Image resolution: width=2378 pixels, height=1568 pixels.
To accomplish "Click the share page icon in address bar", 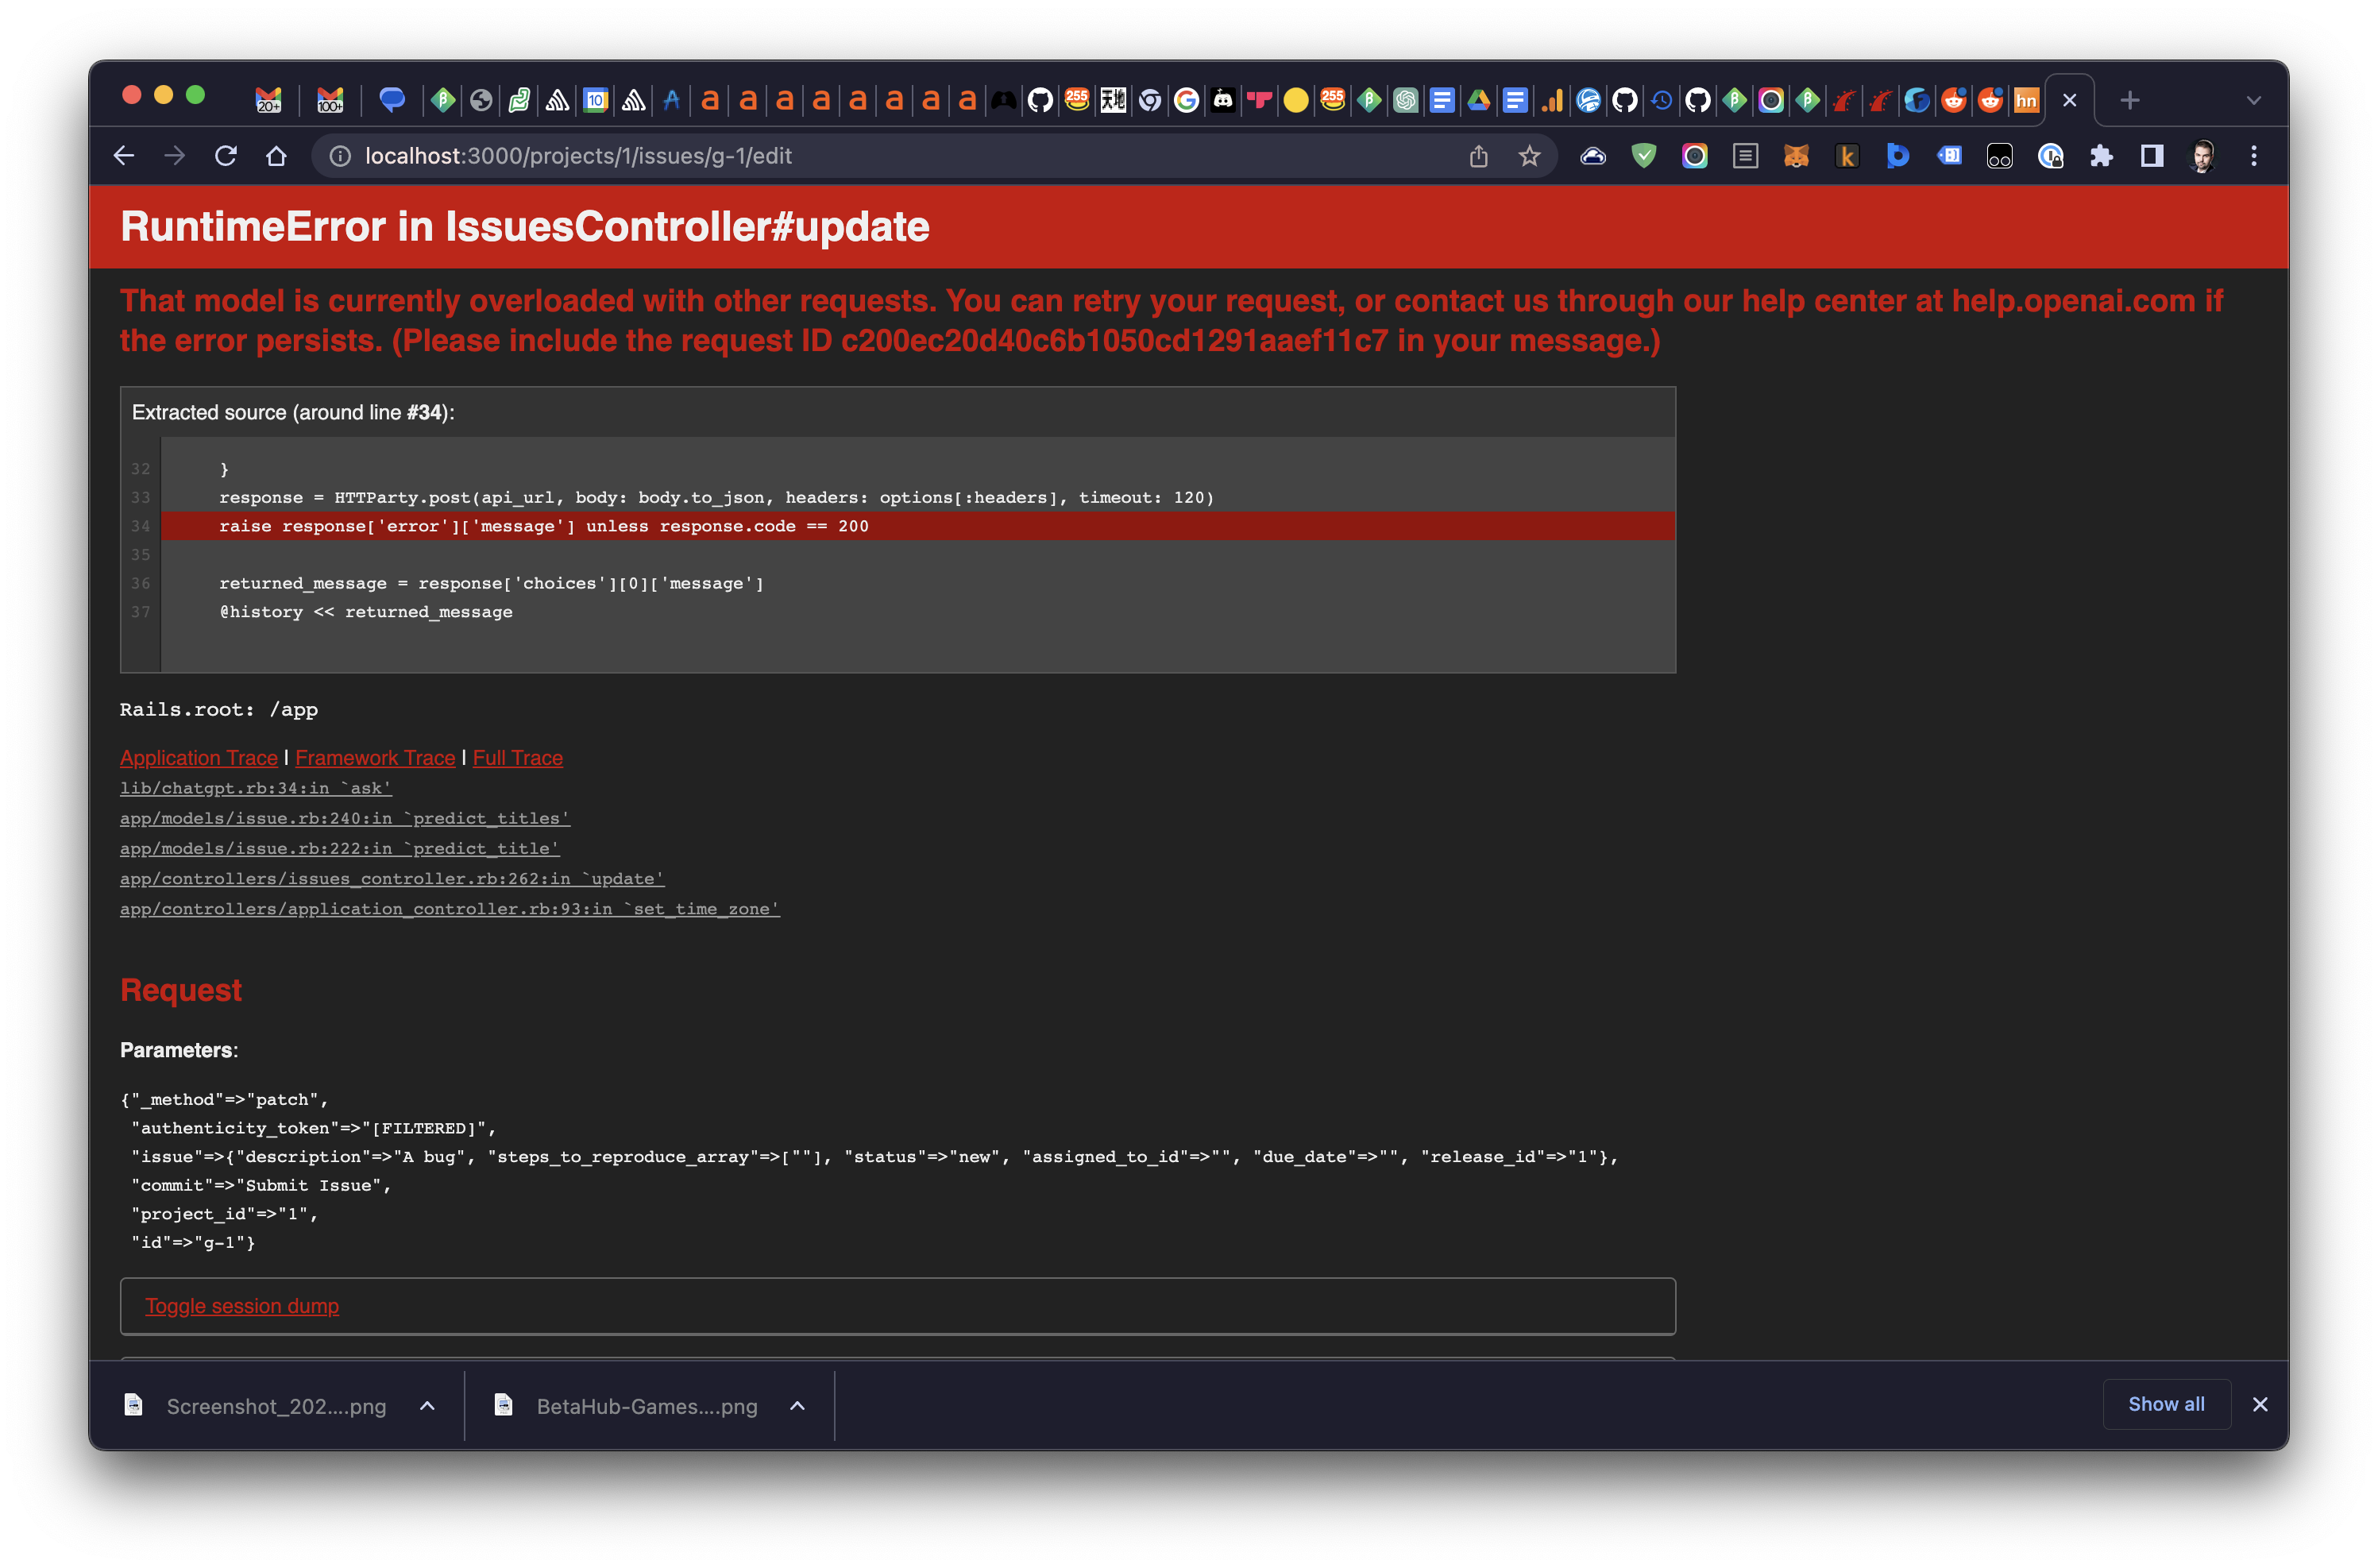I will pos(1478,156).
